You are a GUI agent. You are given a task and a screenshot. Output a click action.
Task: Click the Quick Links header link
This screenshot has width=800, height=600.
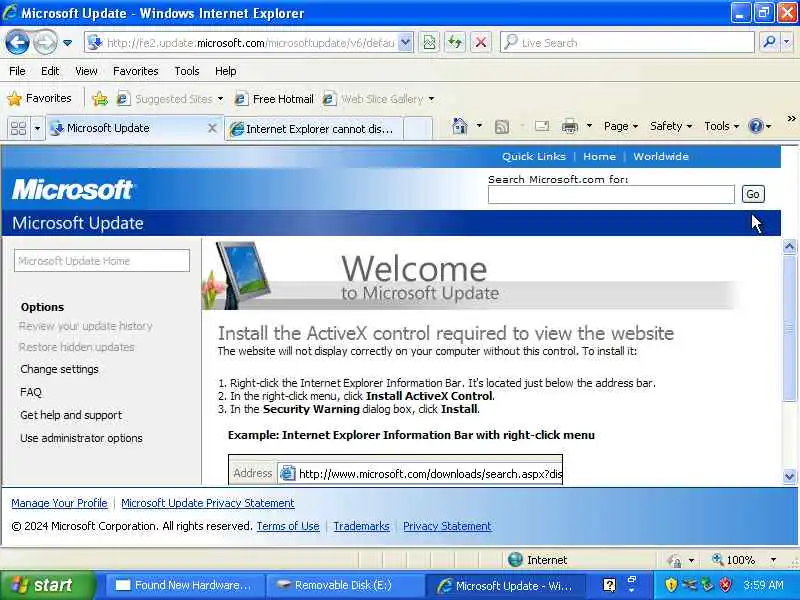(x=534, y=157)
